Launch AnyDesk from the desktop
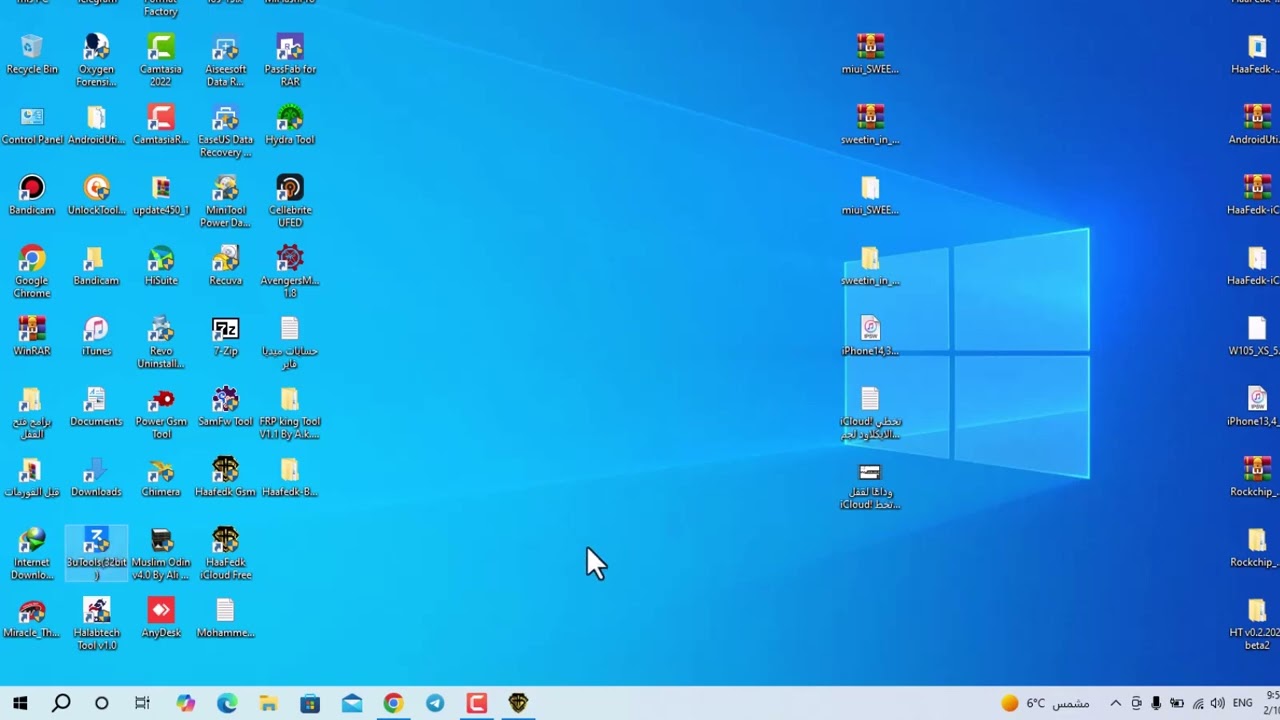The height and width of the screenshot is (720, 1280). click(161, 618)
